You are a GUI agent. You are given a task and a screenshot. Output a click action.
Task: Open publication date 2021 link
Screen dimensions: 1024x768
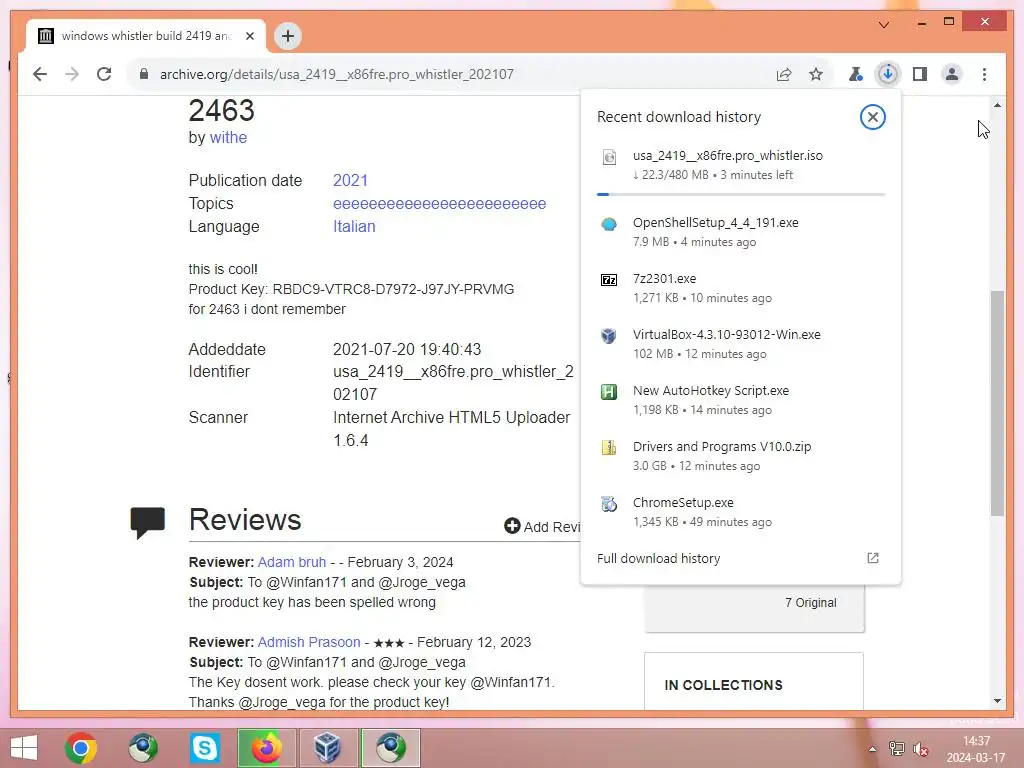(x=350, y=180)
